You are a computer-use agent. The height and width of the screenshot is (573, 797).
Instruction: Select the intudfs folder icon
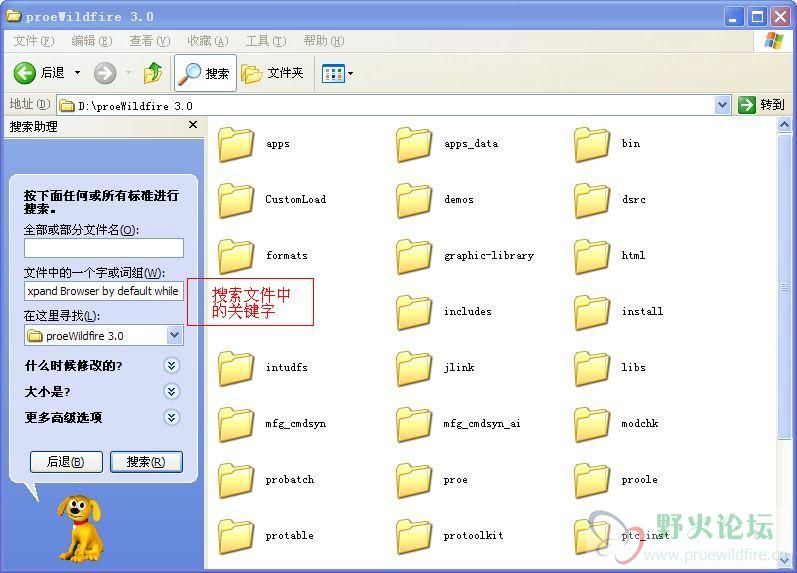point(236,368)
